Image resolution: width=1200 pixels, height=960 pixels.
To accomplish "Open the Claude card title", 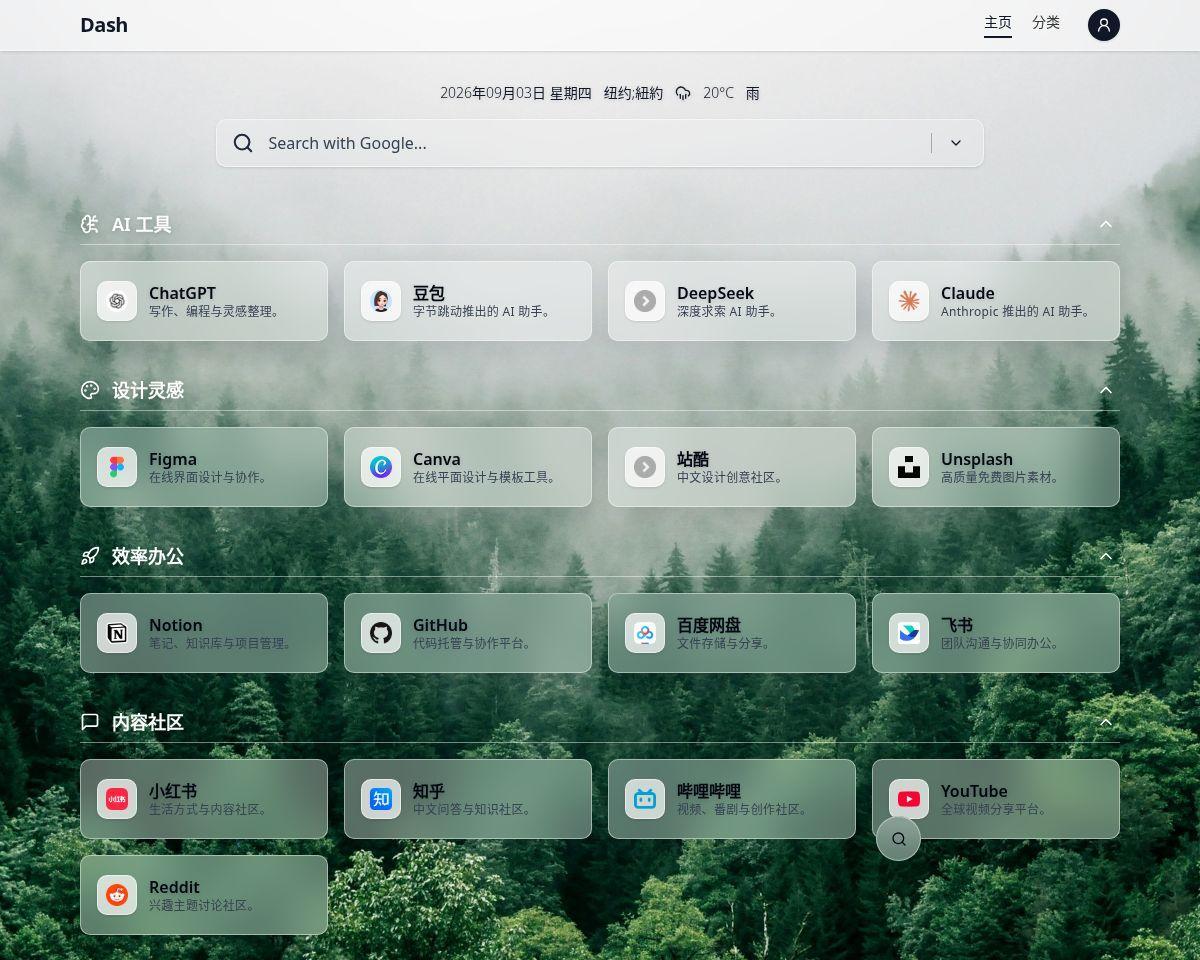I will pyautogui.click(x=967, y=293).
